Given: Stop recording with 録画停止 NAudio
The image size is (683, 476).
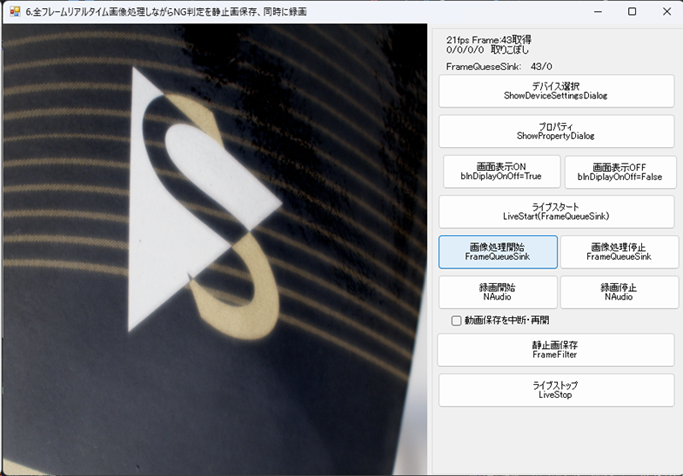Looking at the screenshot, I should [x=619, y=292].
